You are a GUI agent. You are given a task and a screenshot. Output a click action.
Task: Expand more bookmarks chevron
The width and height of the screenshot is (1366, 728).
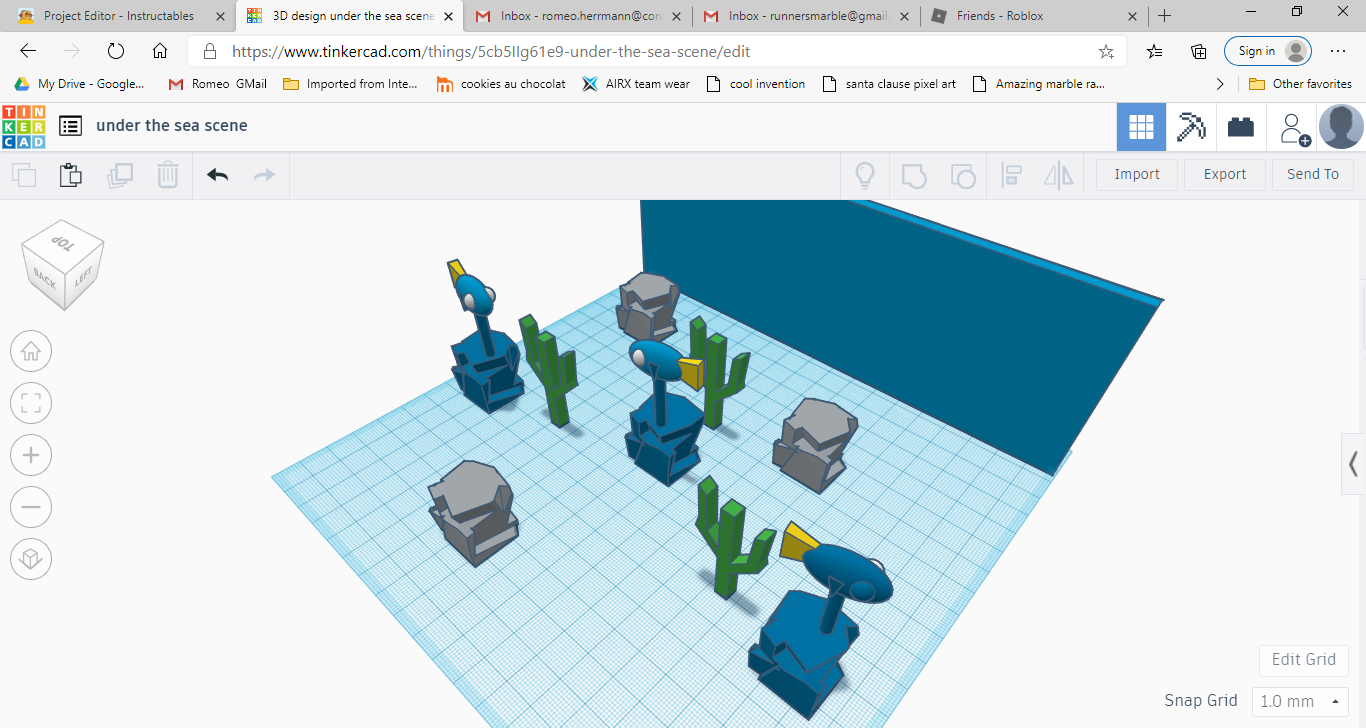tap(1220, 84)
